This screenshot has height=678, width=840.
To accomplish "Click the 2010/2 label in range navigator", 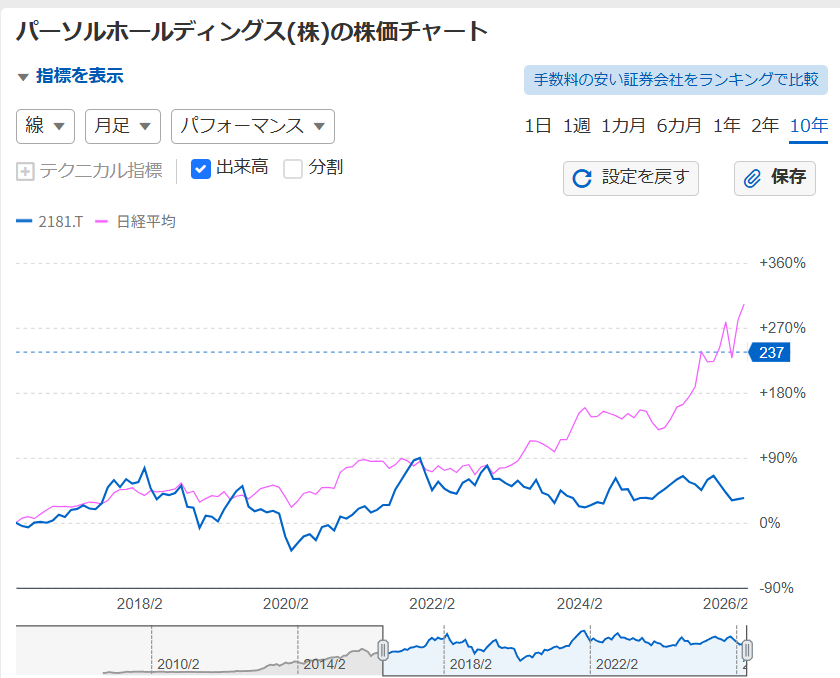I will click(178, 664).
